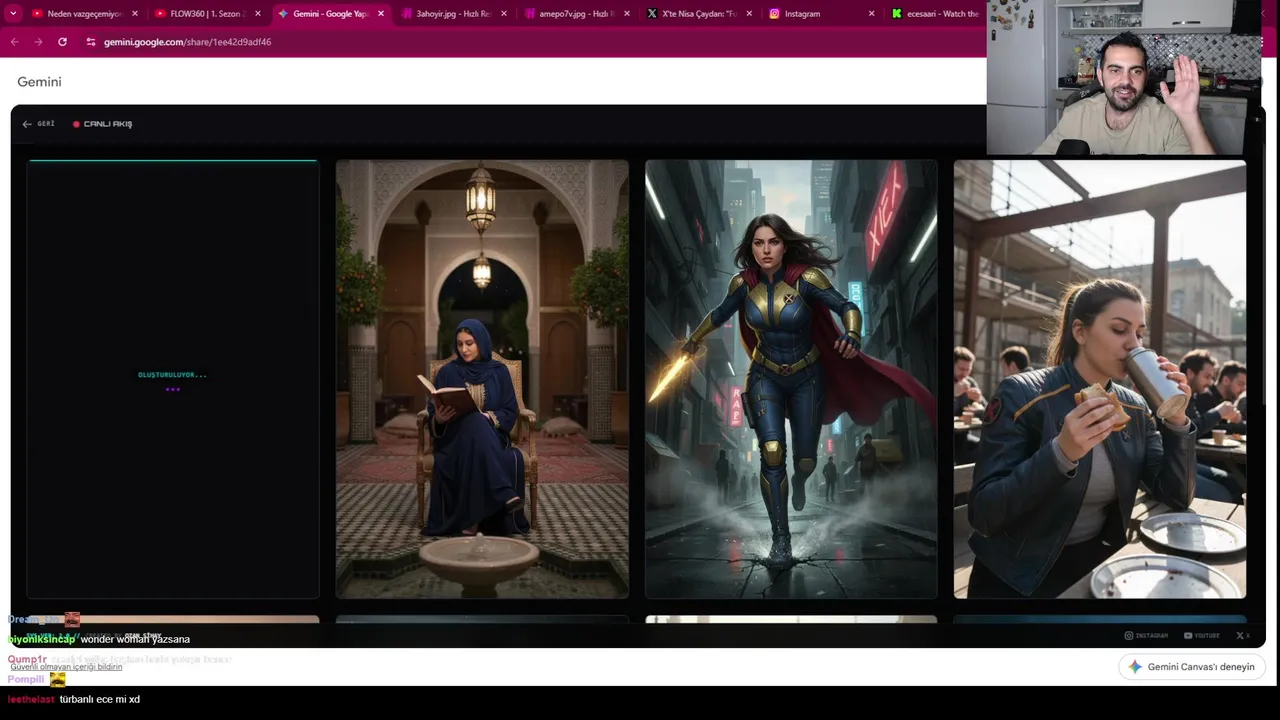
Task: Click 'Güvenli olmayan içeriği bildirin' link
Action: pos(66,667)
